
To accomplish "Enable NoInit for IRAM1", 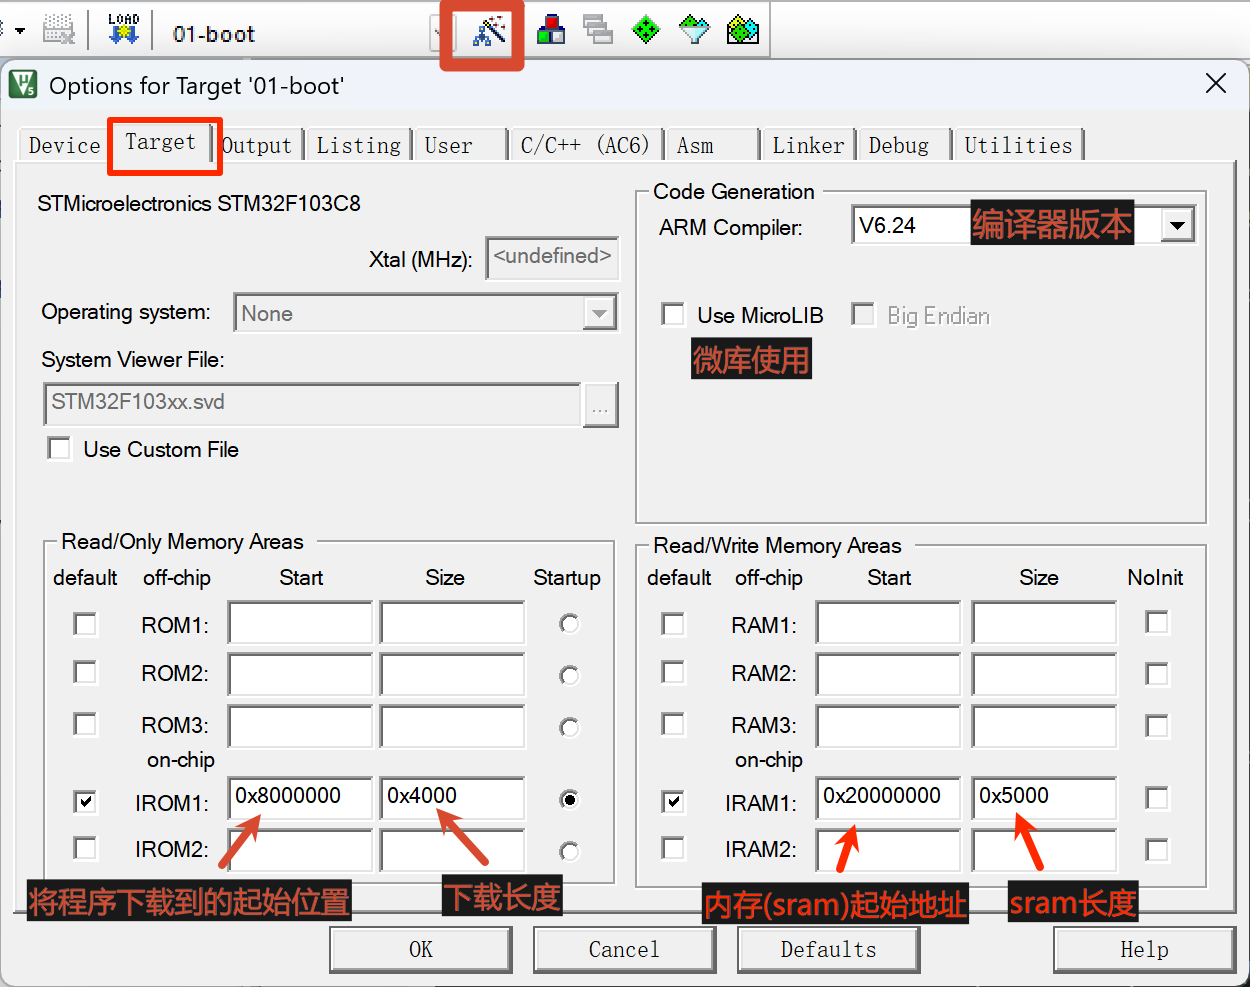I will pos(1157,798).
